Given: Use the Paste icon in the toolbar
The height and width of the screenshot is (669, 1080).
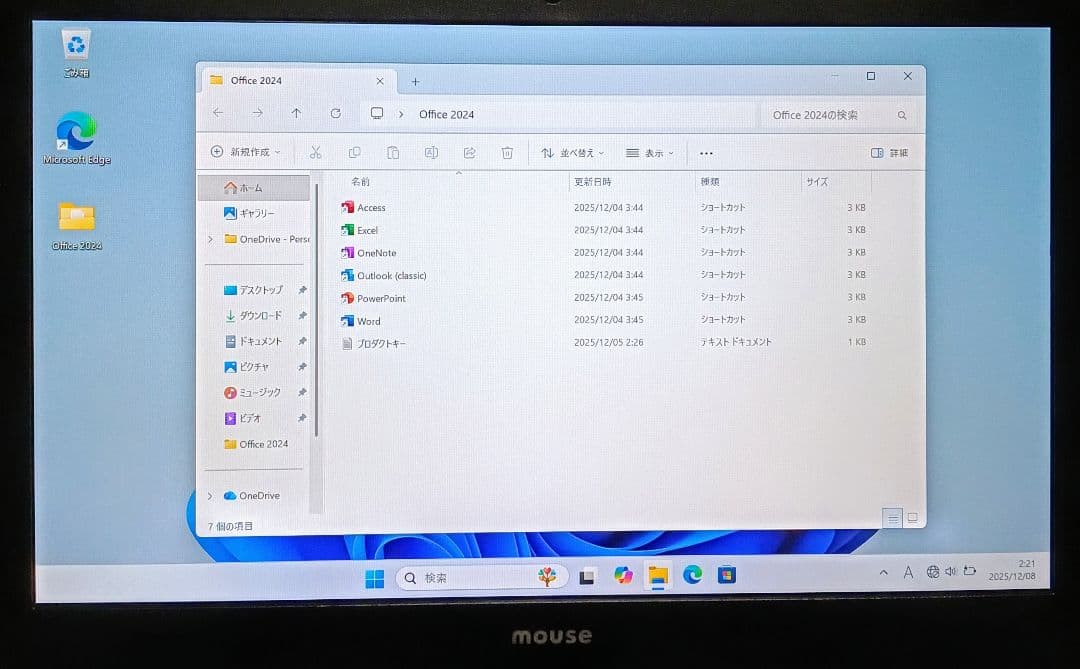Looking at the screenshot, I should [392, 152].
